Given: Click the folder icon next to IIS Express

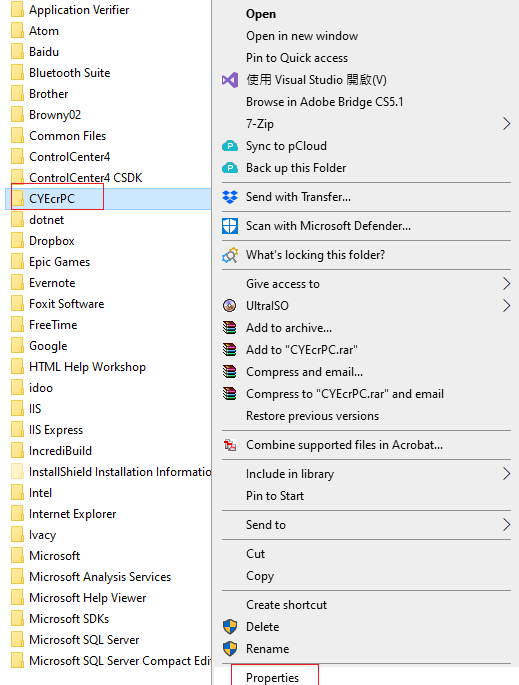Looking at the screenshot, I should [x=17, y=430].
